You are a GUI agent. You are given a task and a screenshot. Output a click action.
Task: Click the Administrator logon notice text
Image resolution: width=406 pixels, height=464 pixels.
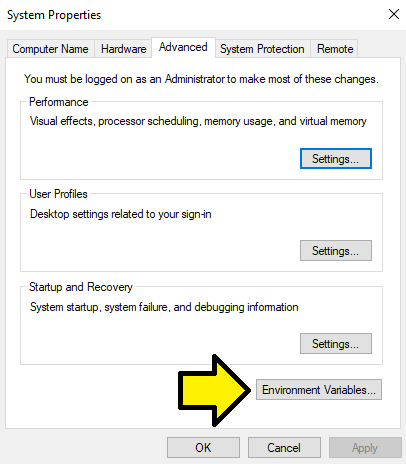click(201, 79)
